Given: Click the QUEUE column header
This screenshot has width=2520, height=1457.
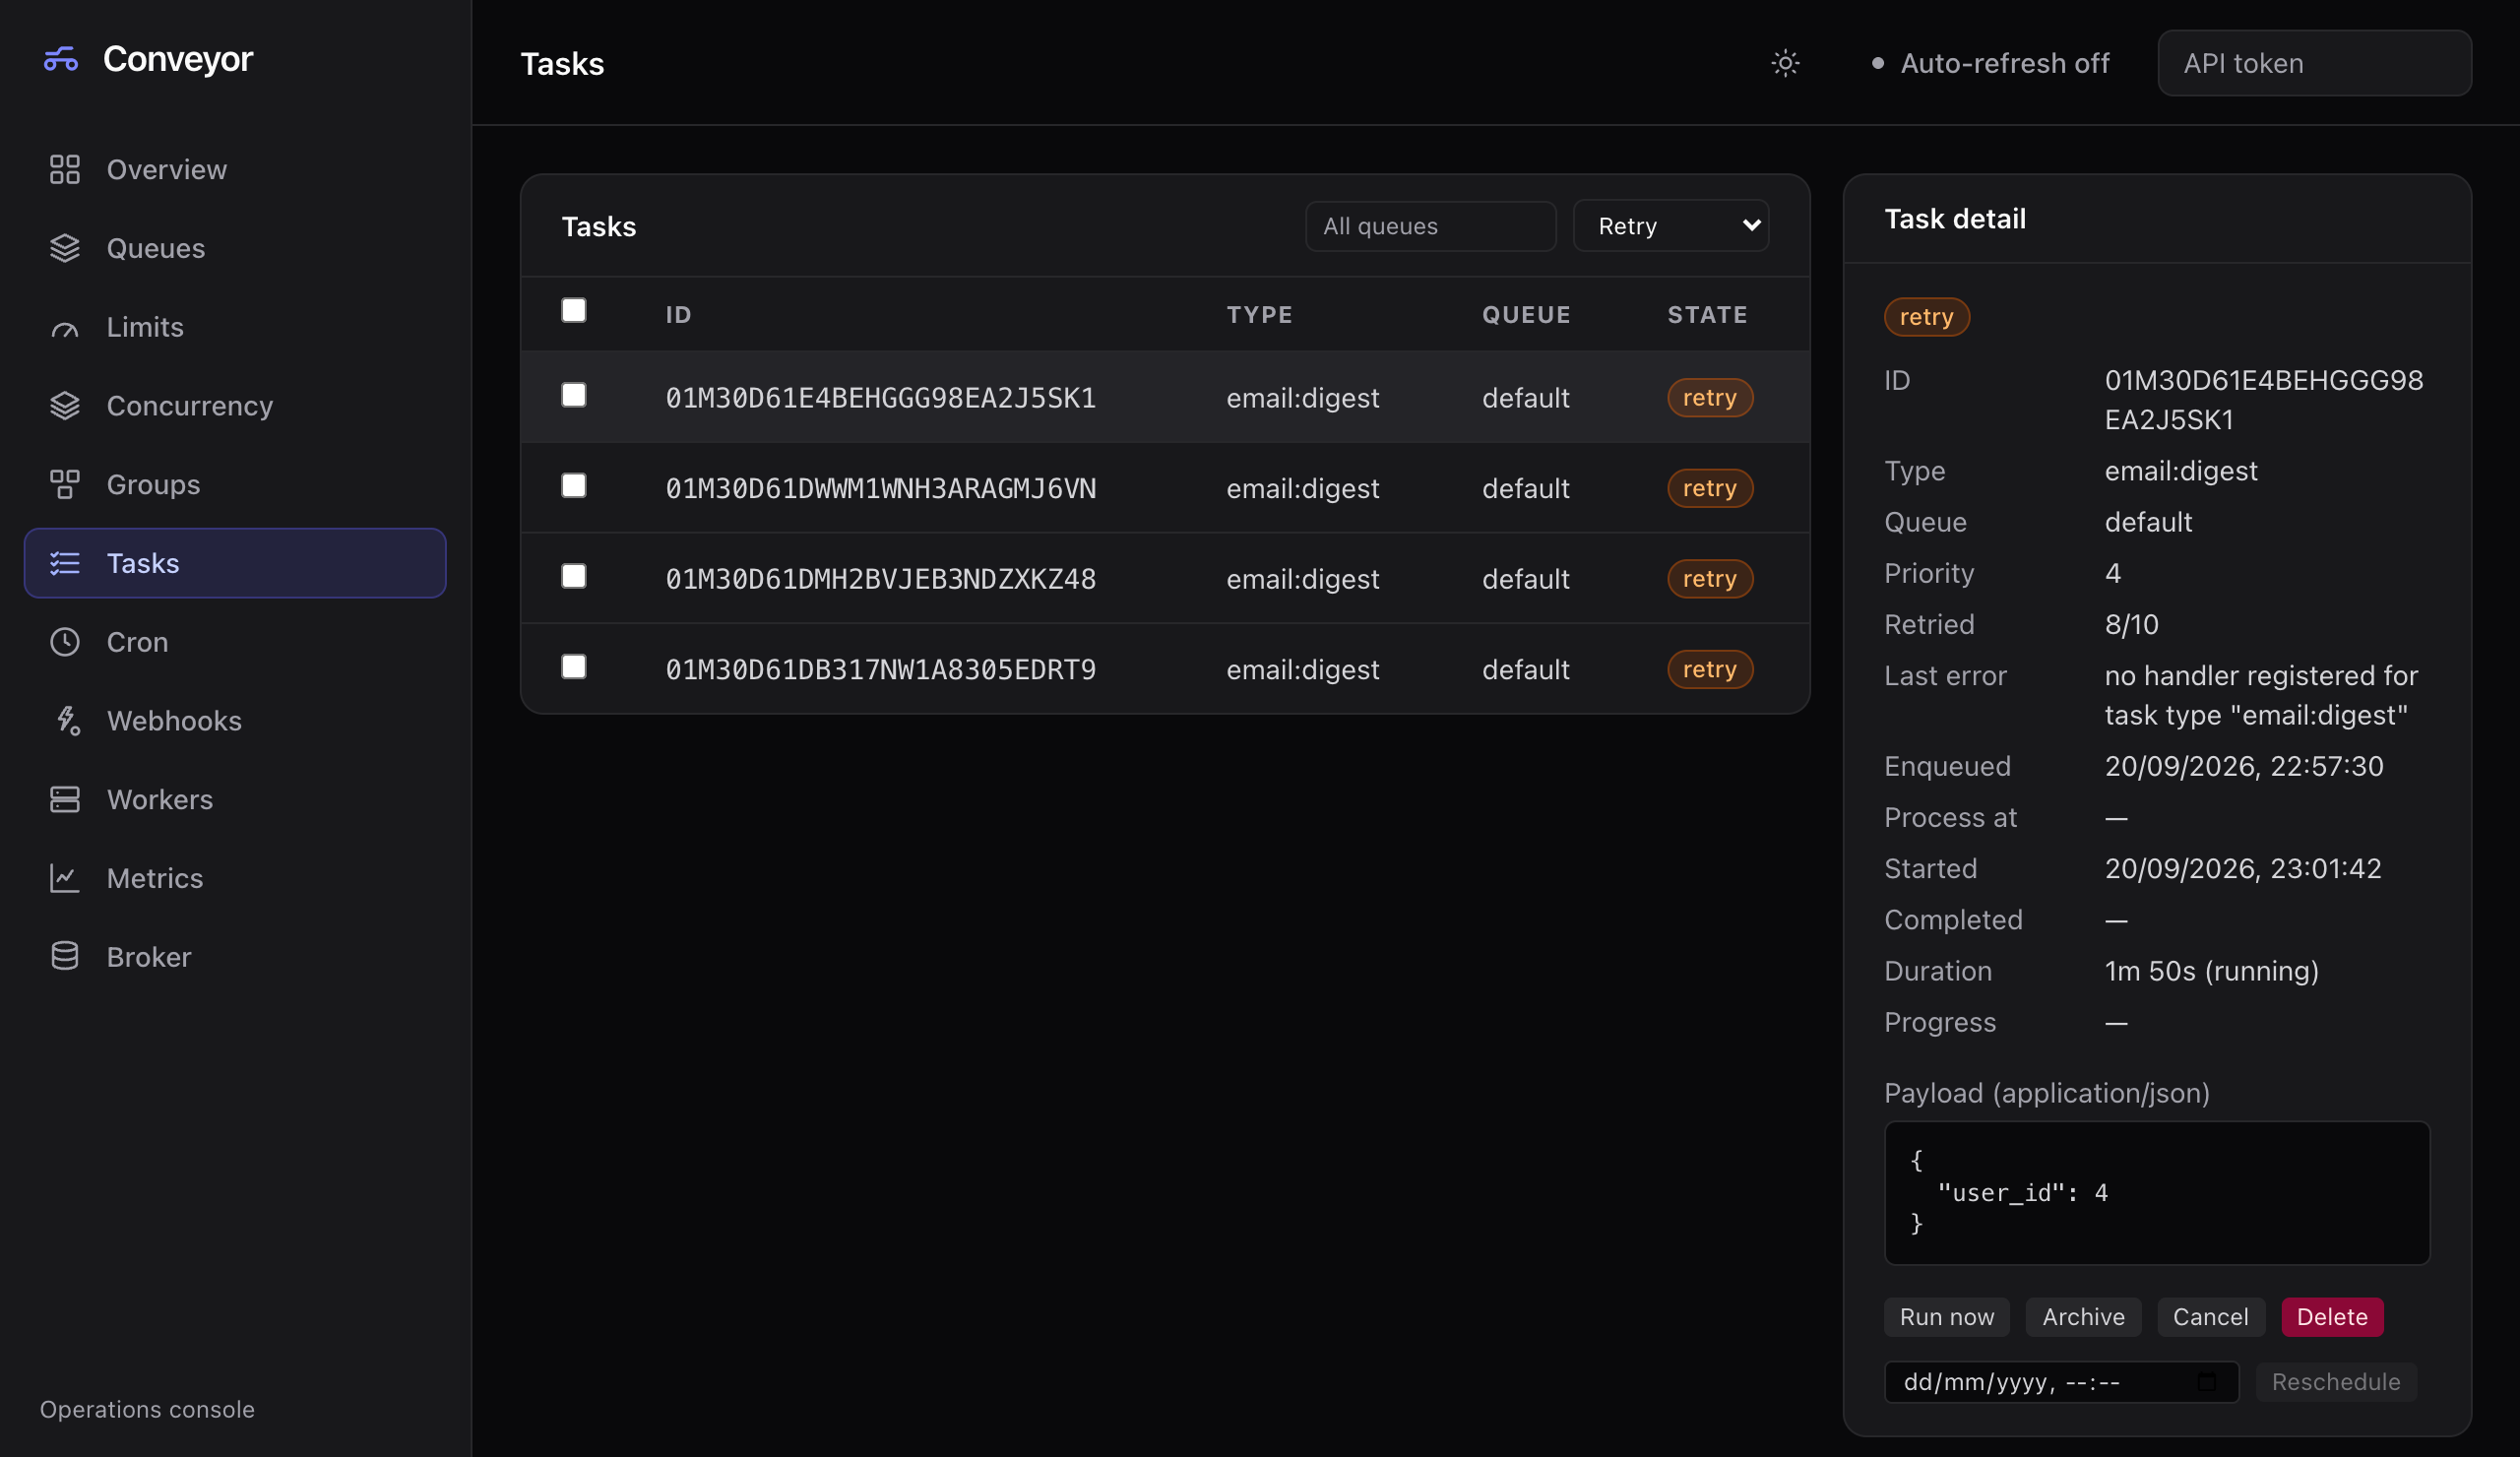Looking at the screenshot, I should coord(1526,315).
